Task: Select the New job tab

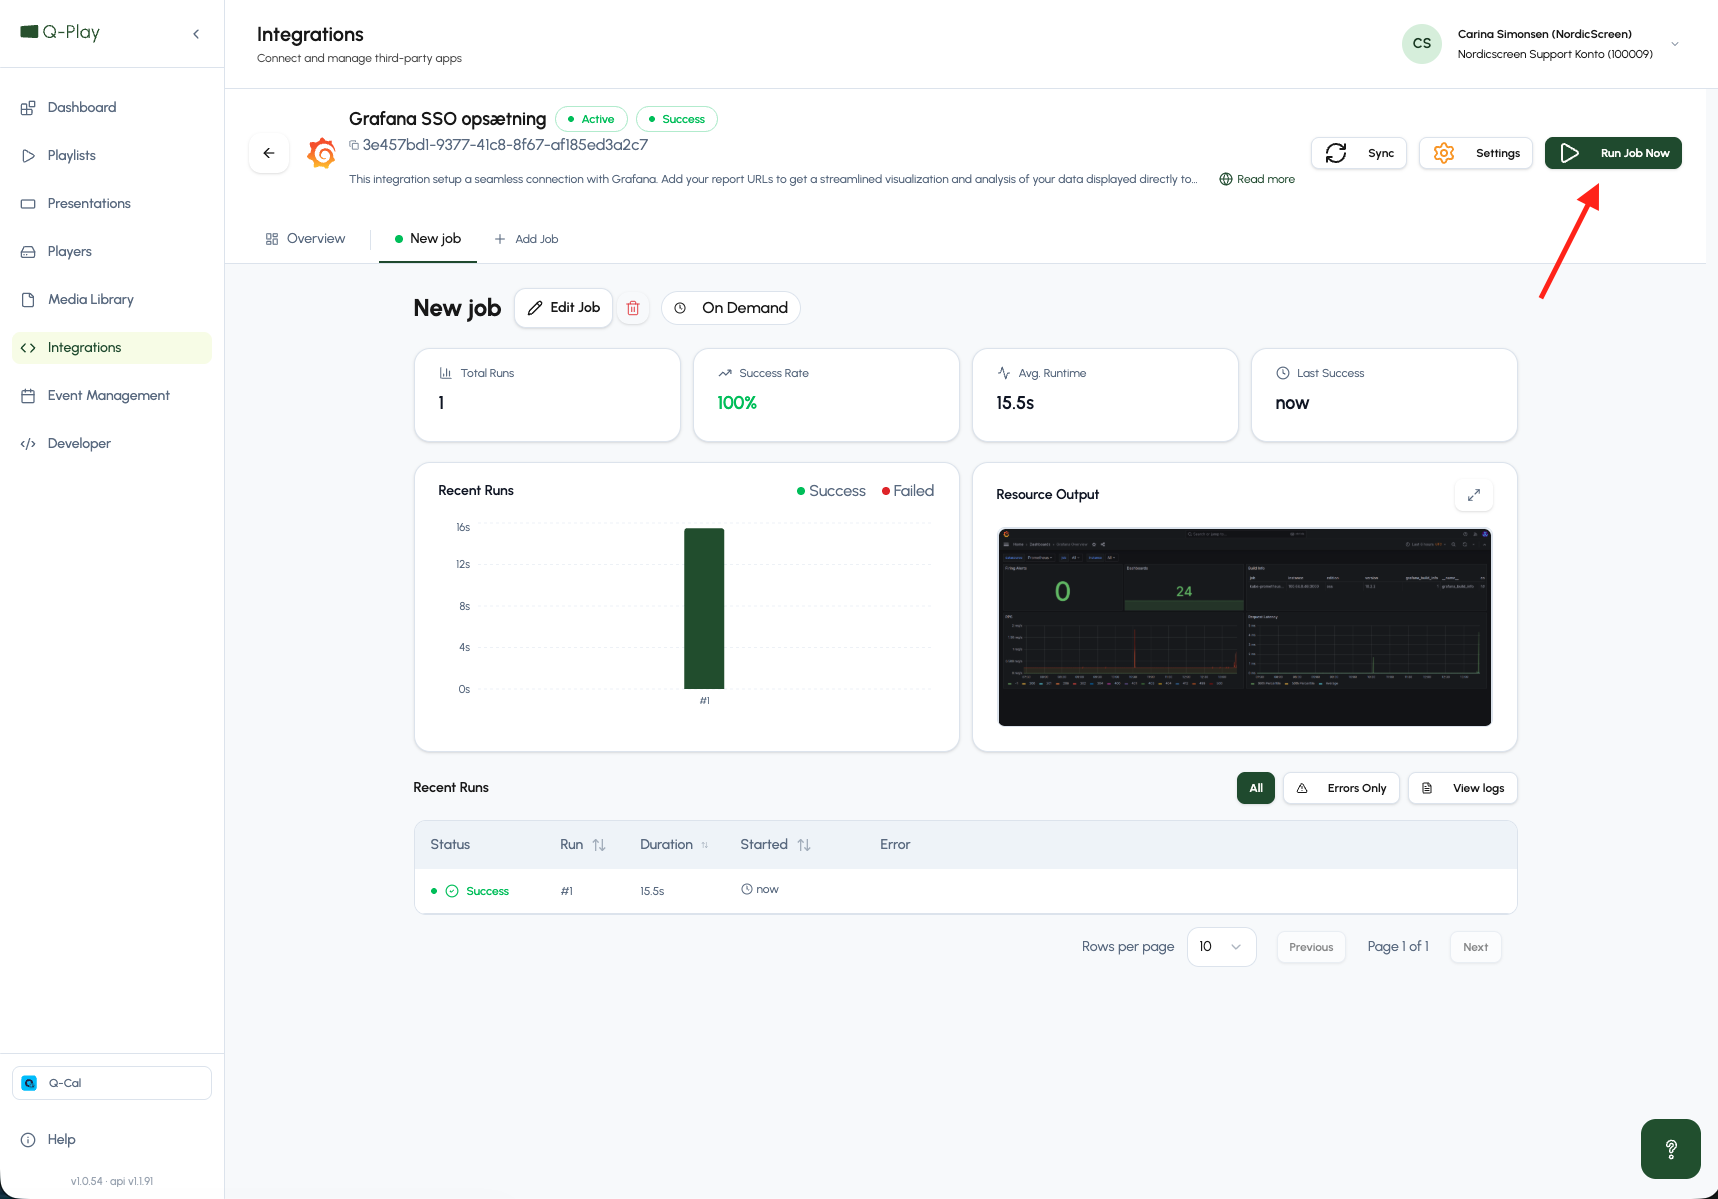Action: coord(428,238)
